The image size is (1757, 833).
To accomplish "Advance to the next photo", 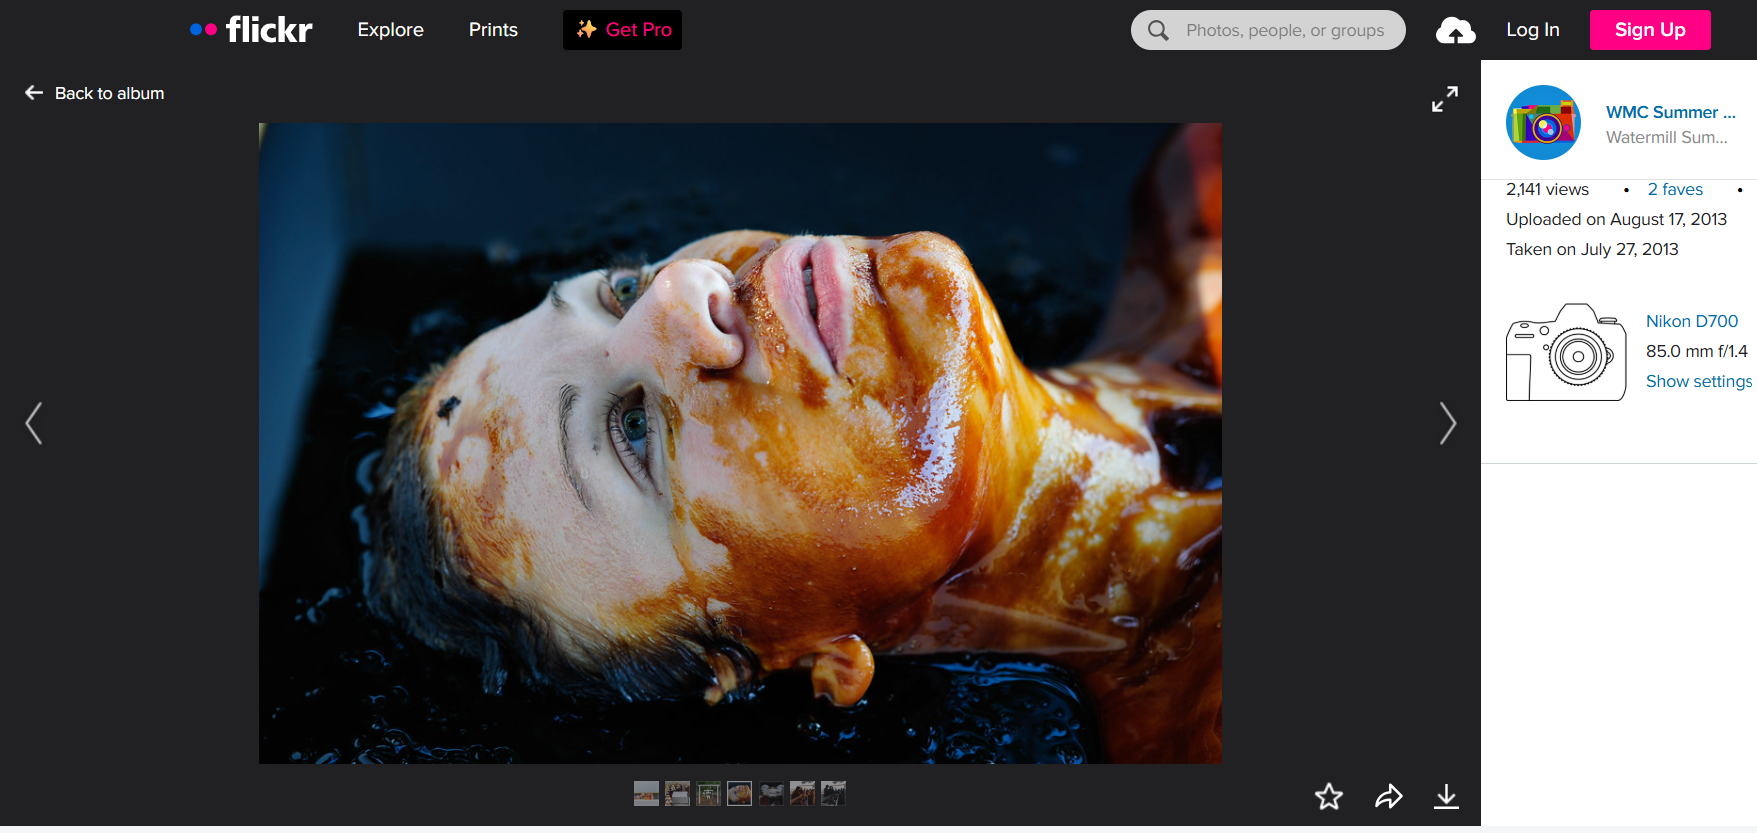I will 1446,423.
